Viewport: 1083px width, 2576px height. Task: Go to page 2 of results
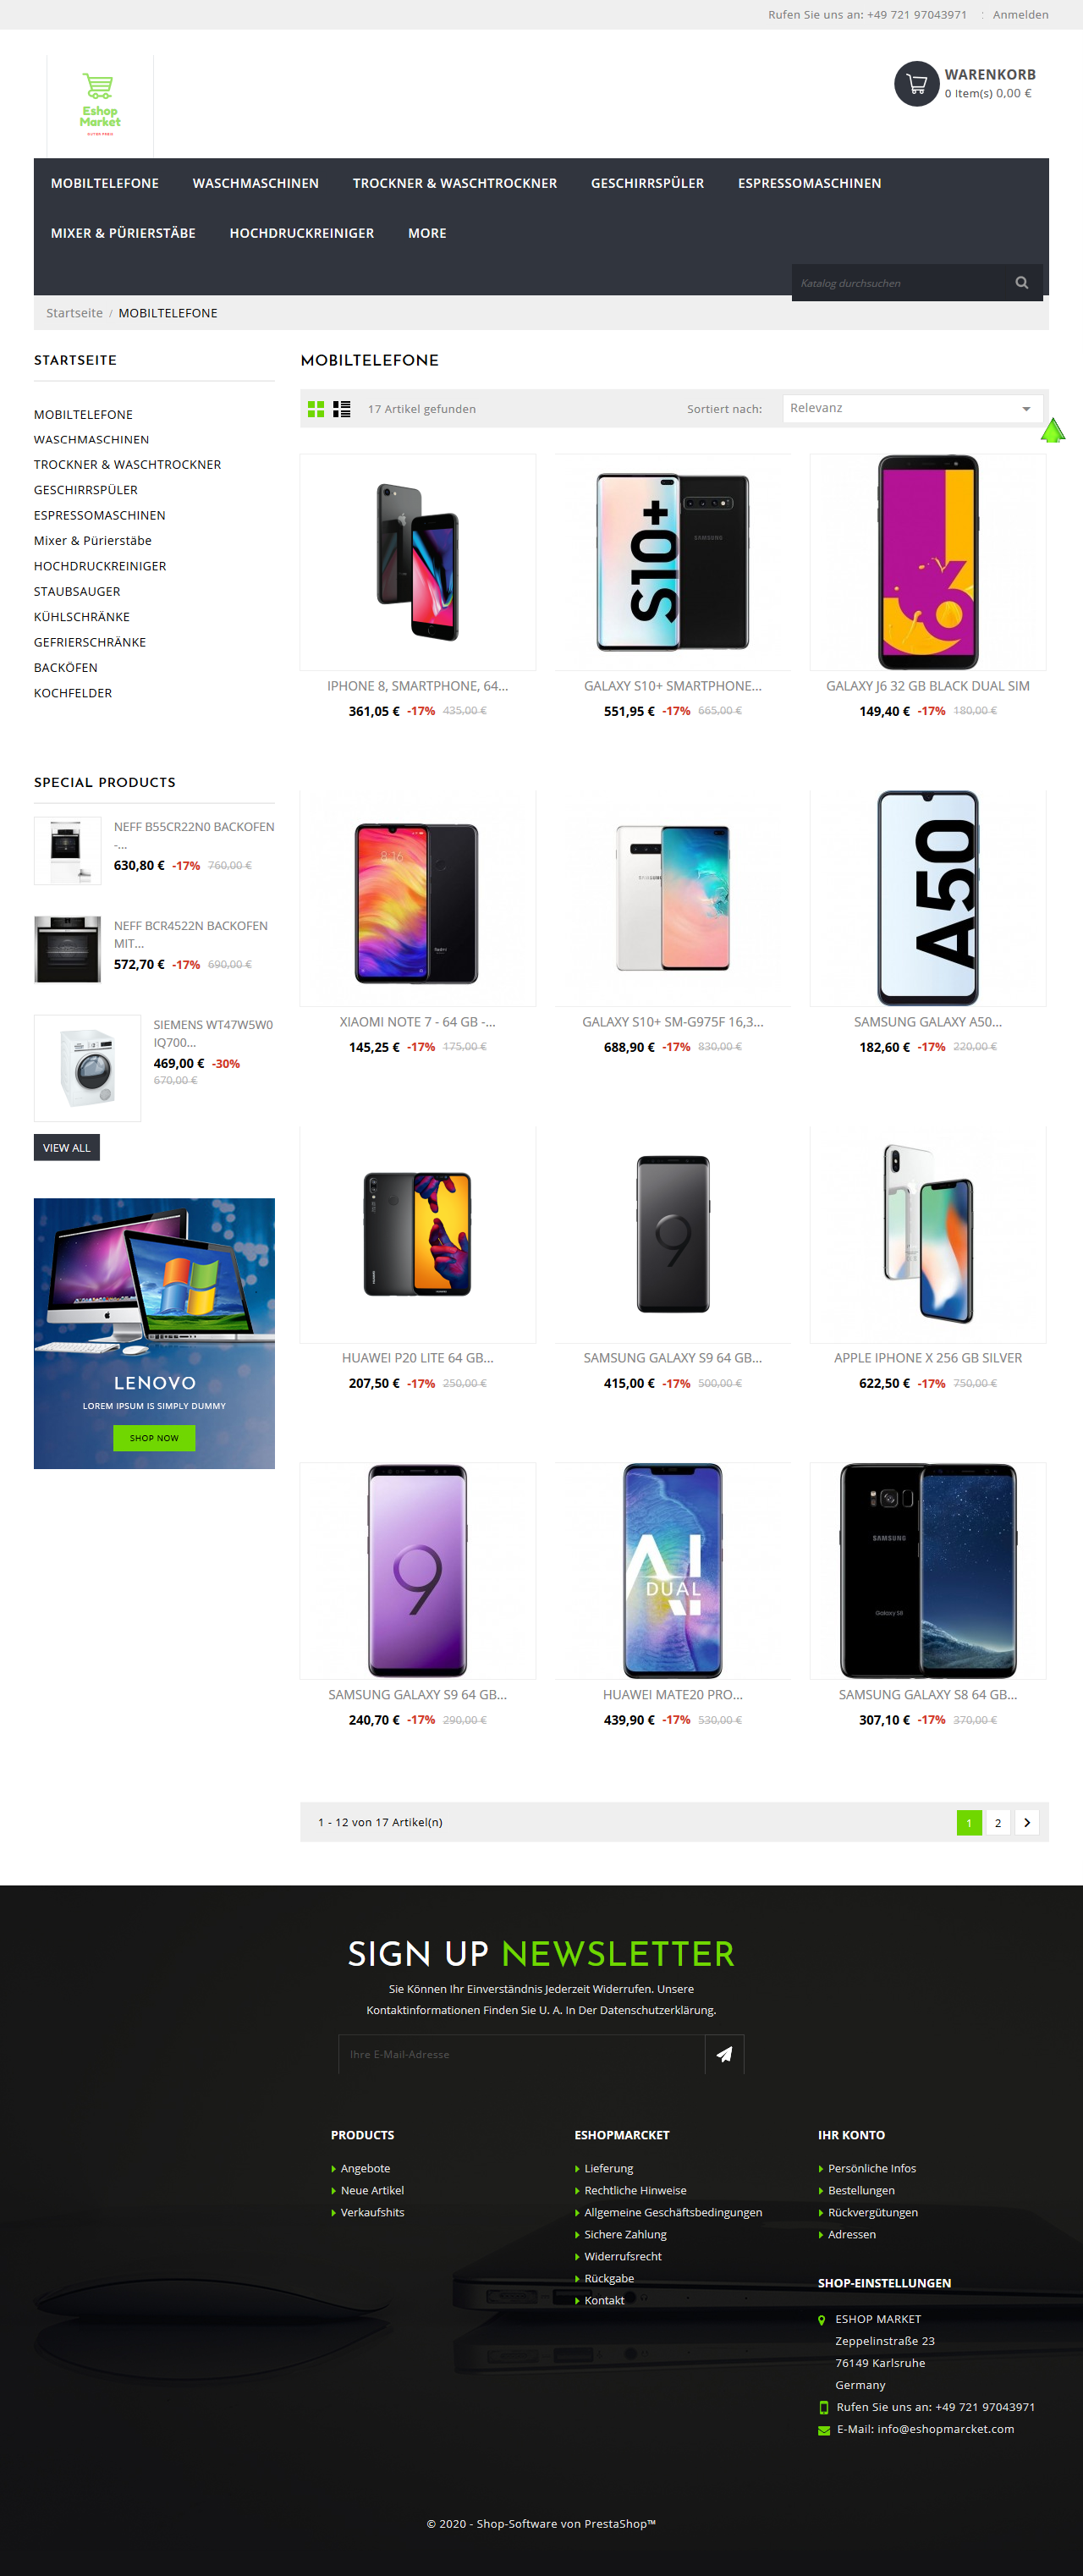(997, 1822)
